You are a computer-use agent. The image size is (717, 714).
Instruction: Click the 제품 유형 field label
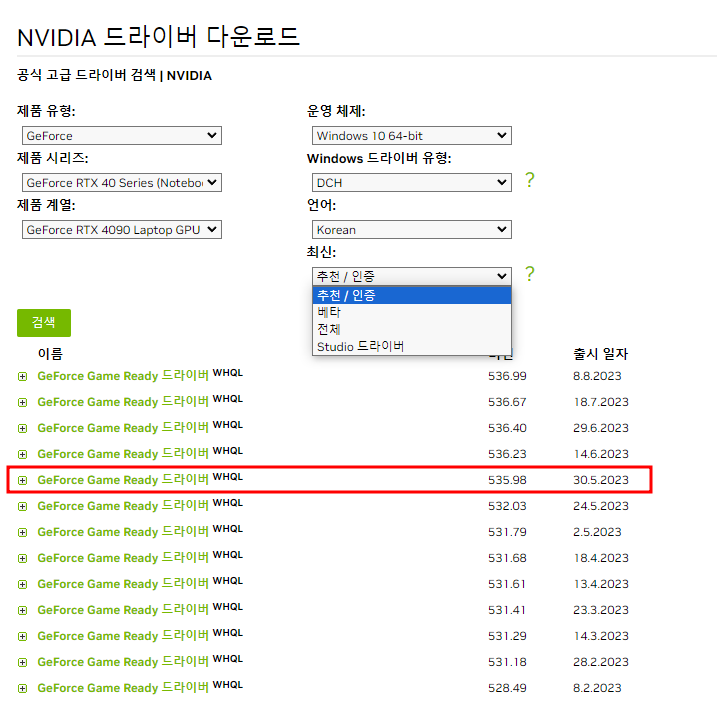coord(46,111)
